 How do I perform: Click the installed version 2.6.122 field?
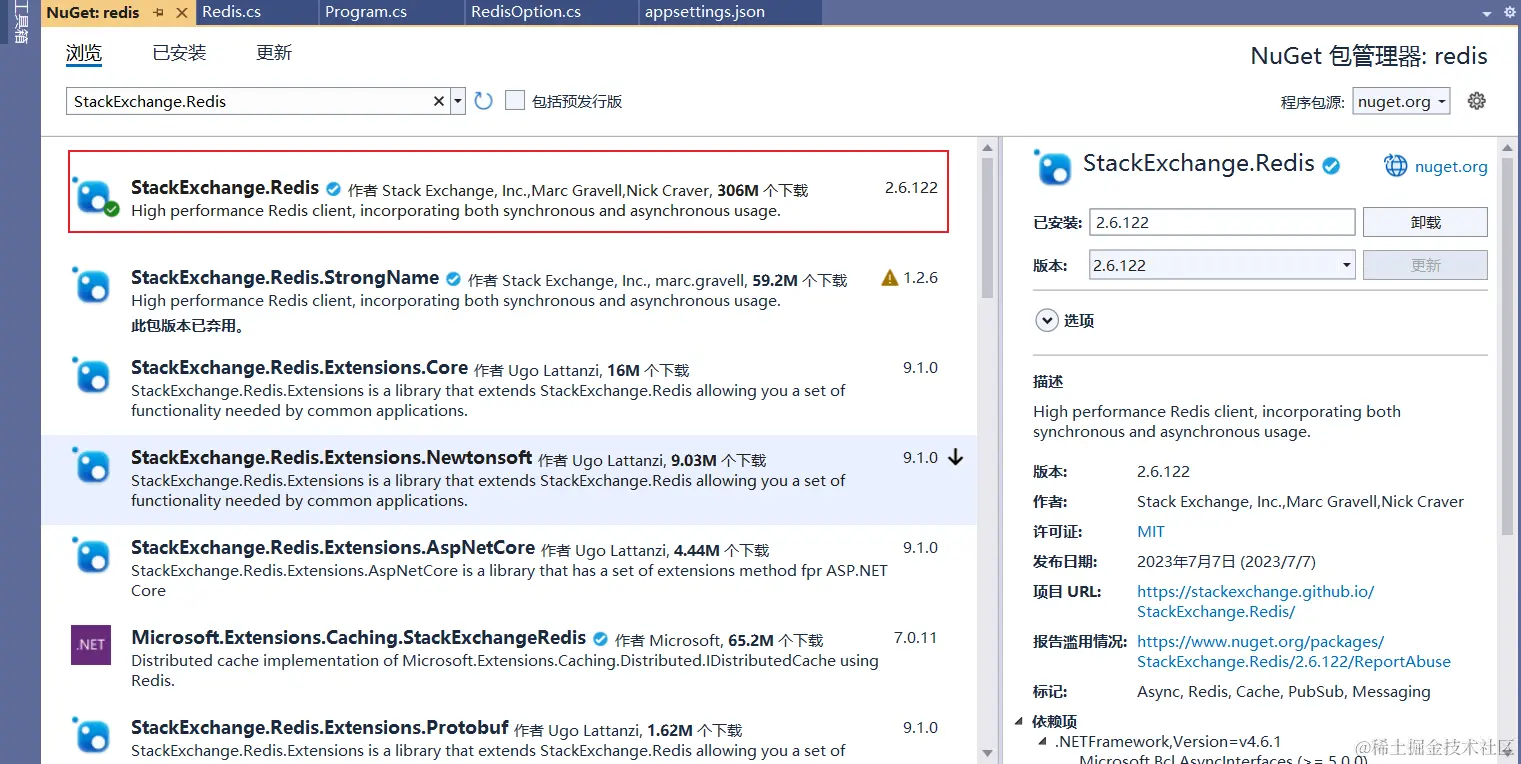pyautogui.click(x=1222, y=222)
